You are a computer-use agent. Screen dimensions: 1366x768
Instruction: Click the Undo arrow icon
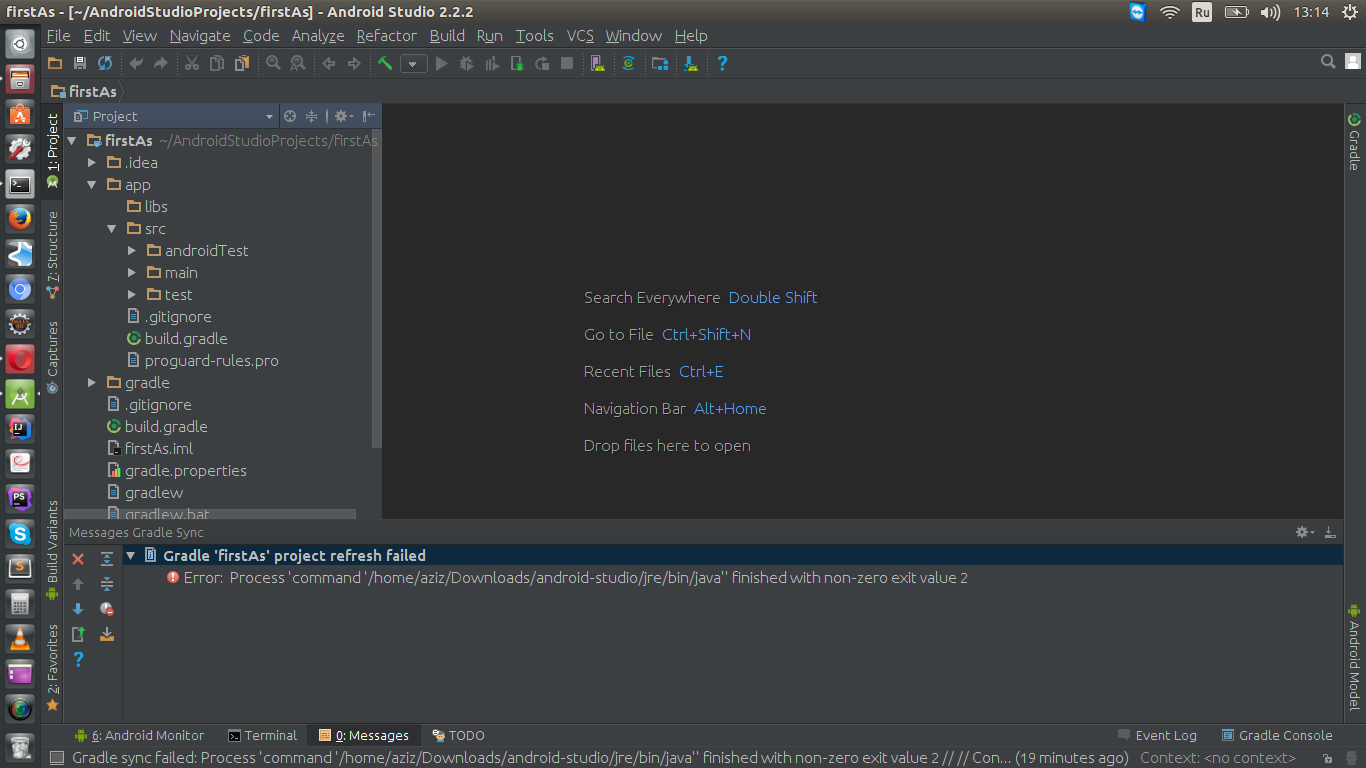136,63
